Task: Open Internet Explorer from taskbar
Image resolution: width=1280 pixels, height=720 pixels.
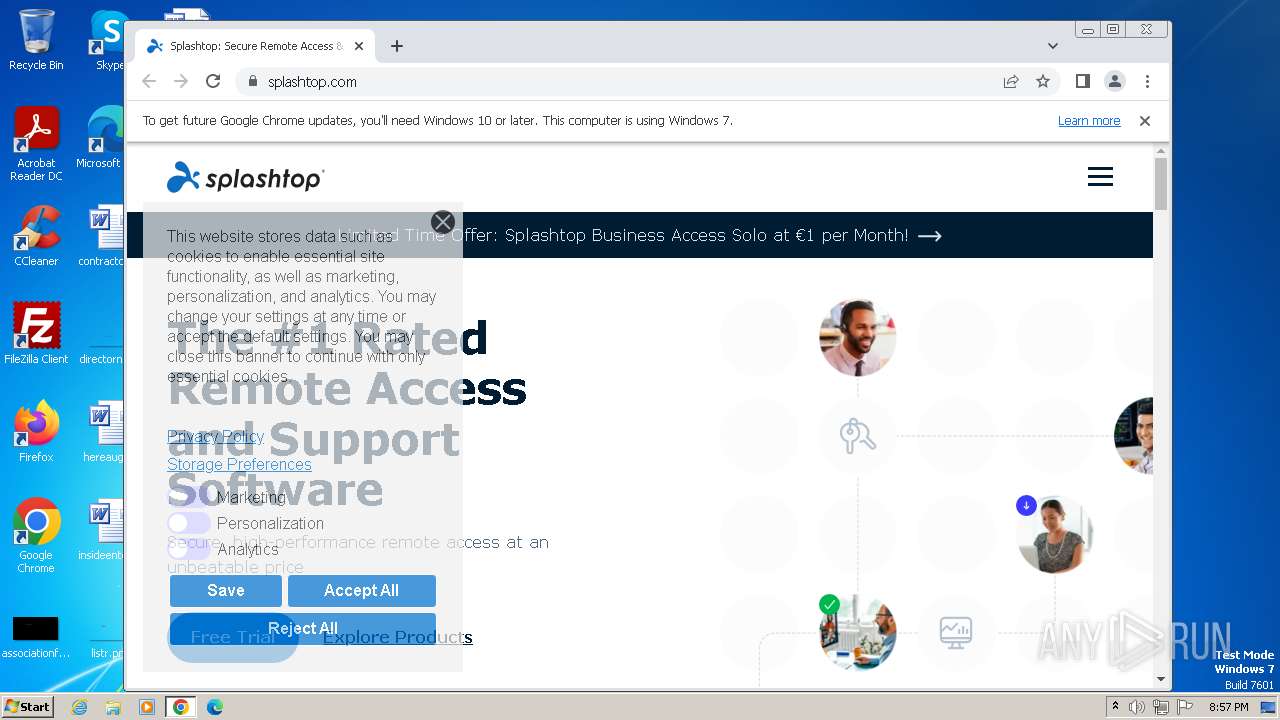Action: point(79,707)
